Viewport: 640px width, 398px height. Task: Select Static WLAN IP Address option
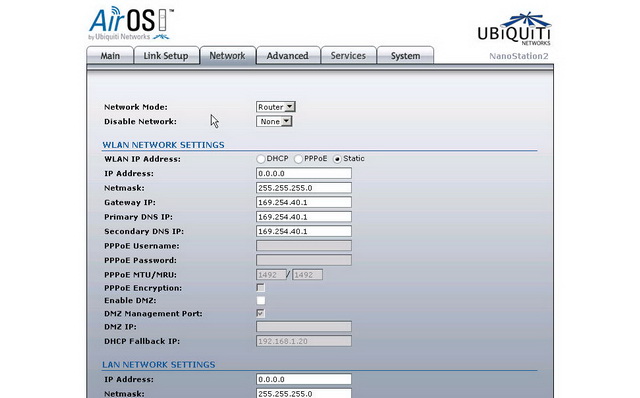337,159
